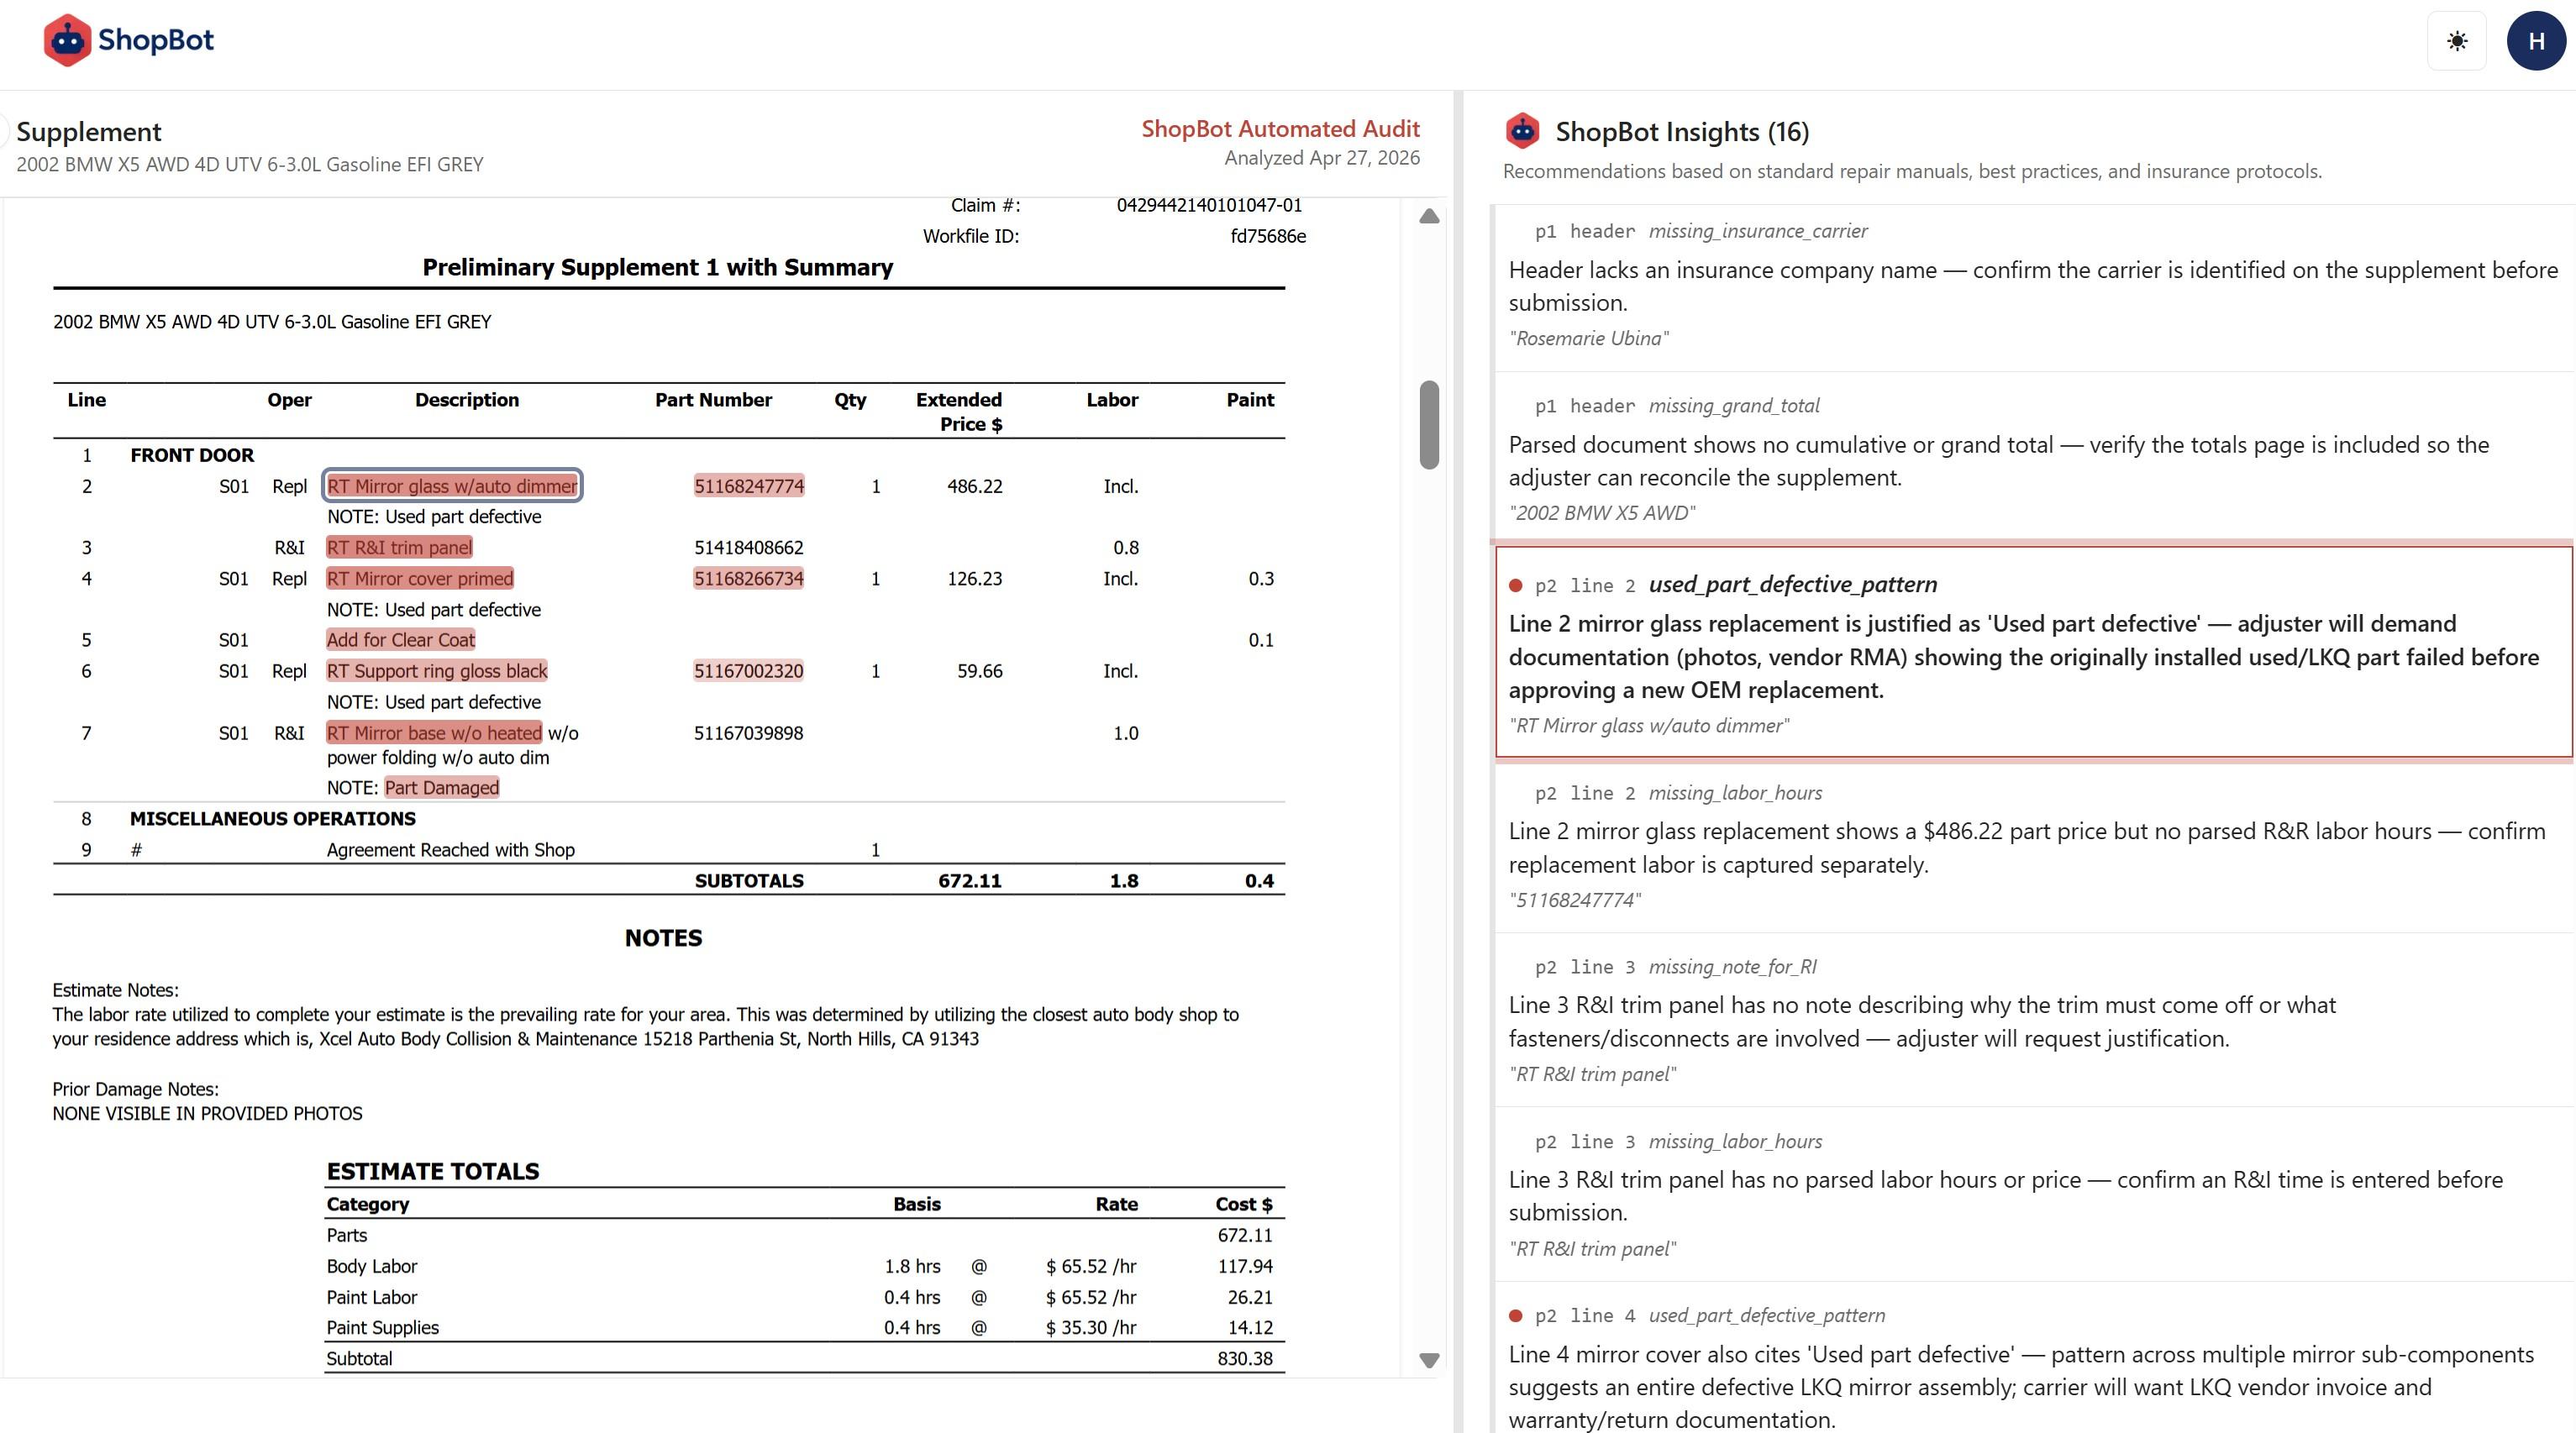Click the document scroll up arrow
Screen dimensions: 2576x1433
[1429, 216]
